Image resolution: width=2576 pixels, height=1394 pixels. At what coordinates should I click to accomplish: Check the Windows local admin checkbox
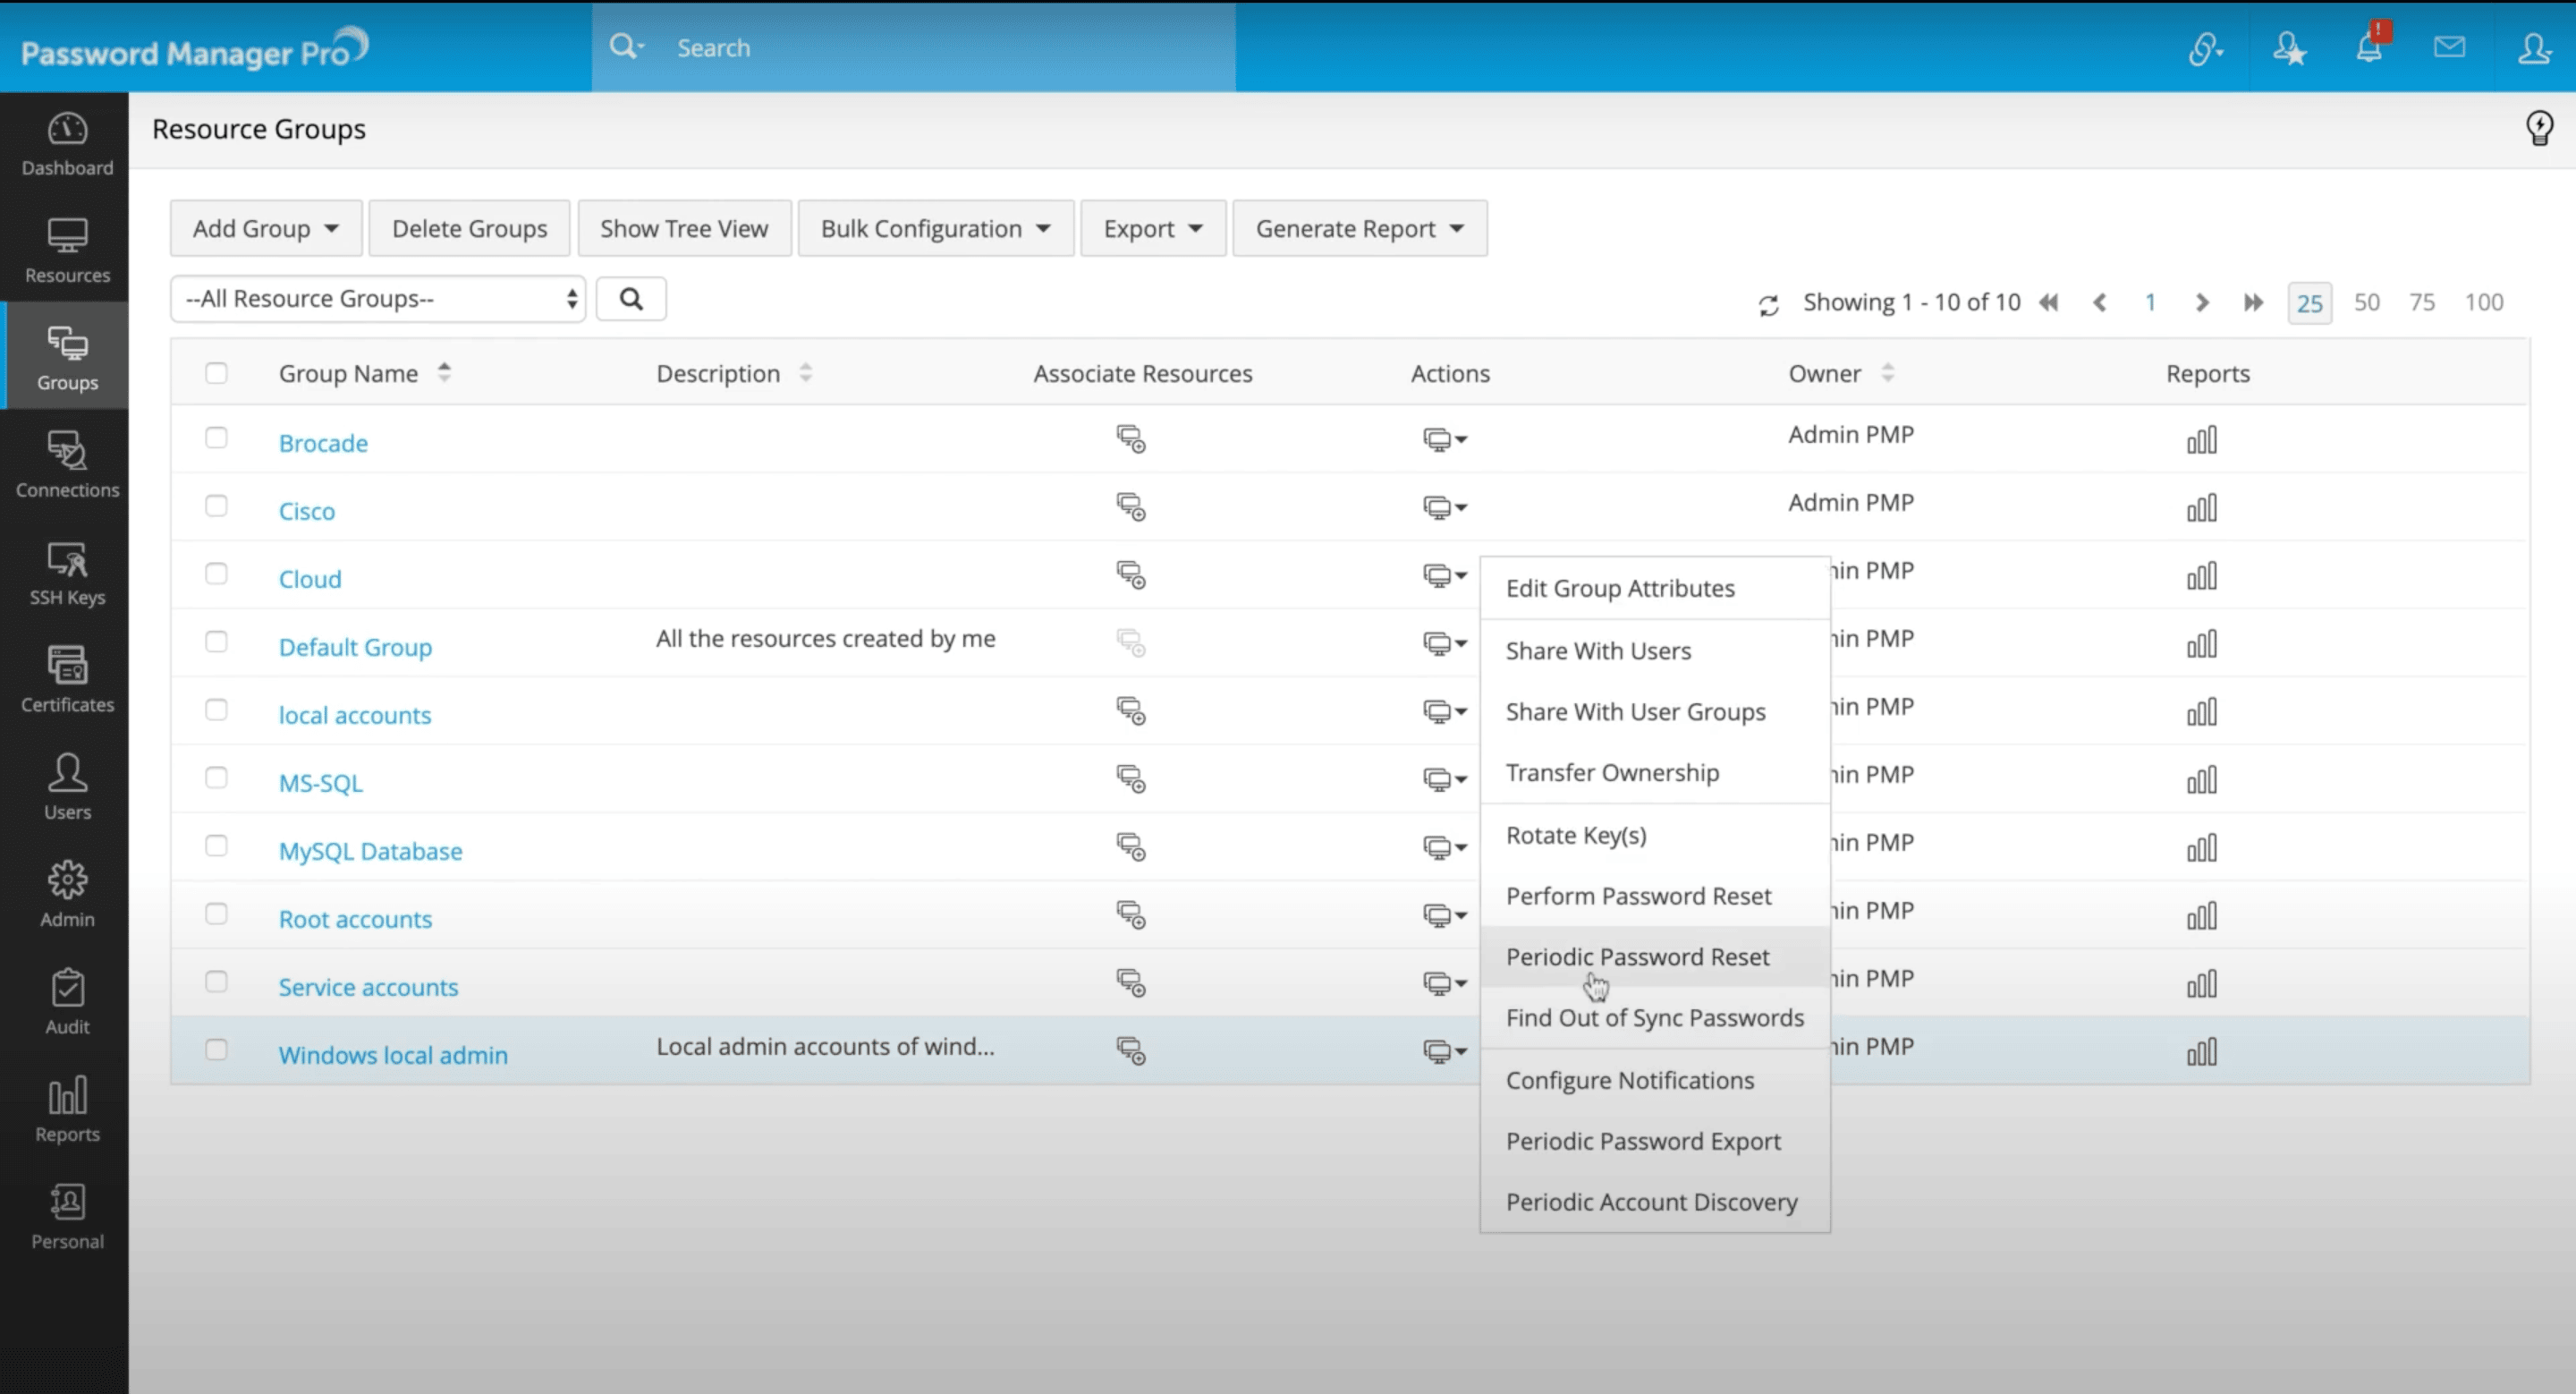(216, 1050)
